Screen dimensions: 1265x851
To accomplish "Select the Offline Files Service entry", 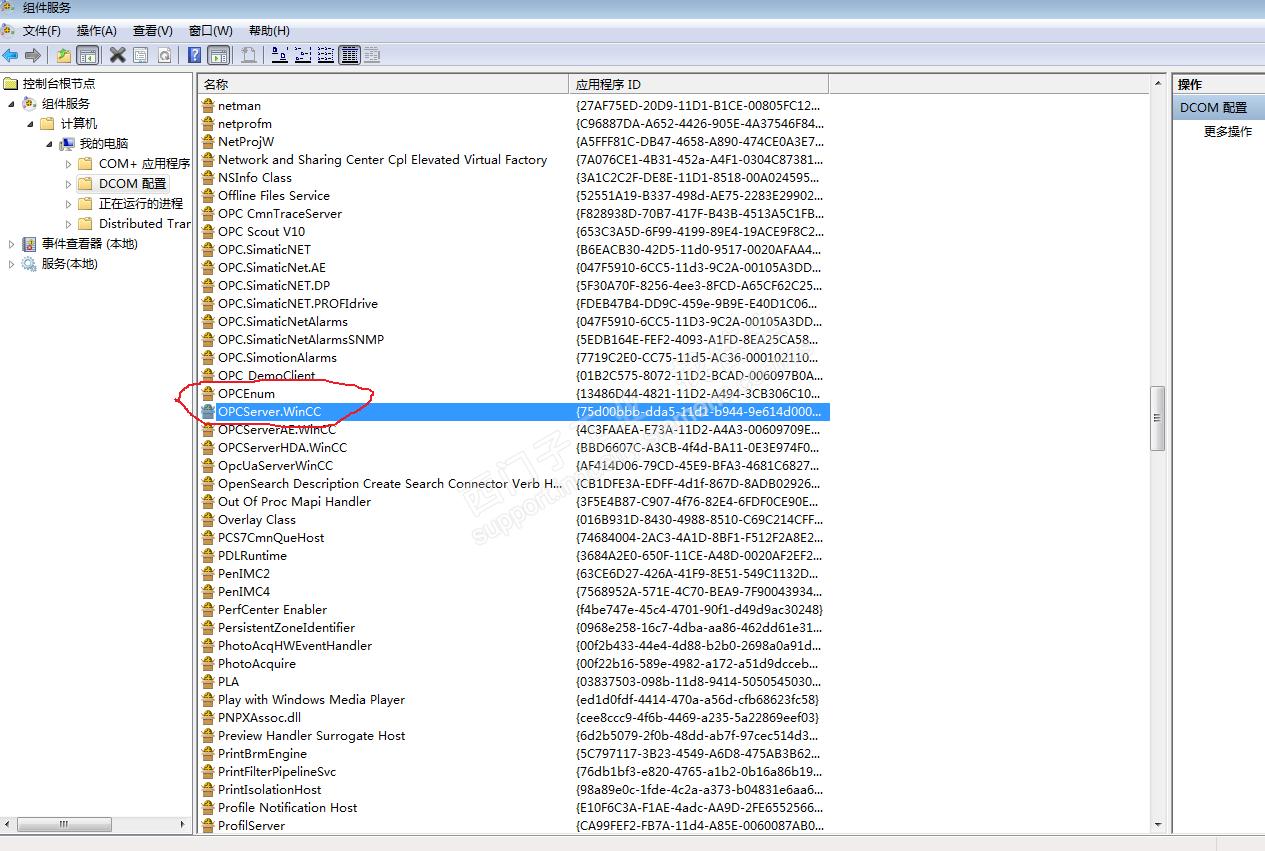I will click(274, 196).
